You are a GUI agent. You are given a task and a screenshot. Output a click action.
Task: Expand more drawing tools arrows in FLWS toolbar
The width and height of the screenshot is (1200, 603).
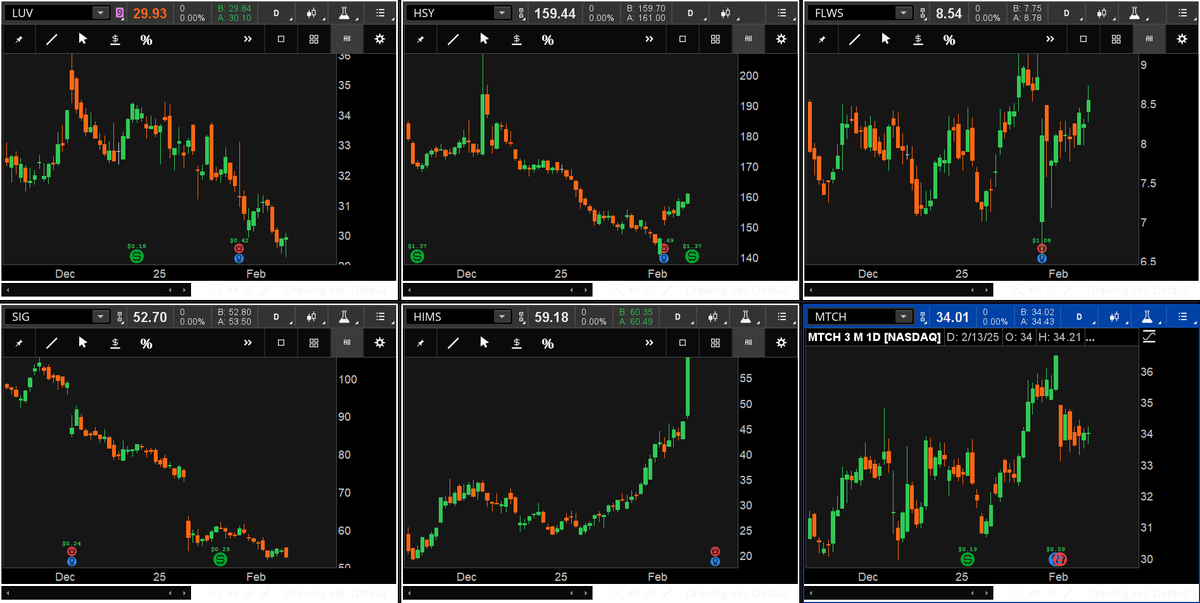coord(1050,39)
